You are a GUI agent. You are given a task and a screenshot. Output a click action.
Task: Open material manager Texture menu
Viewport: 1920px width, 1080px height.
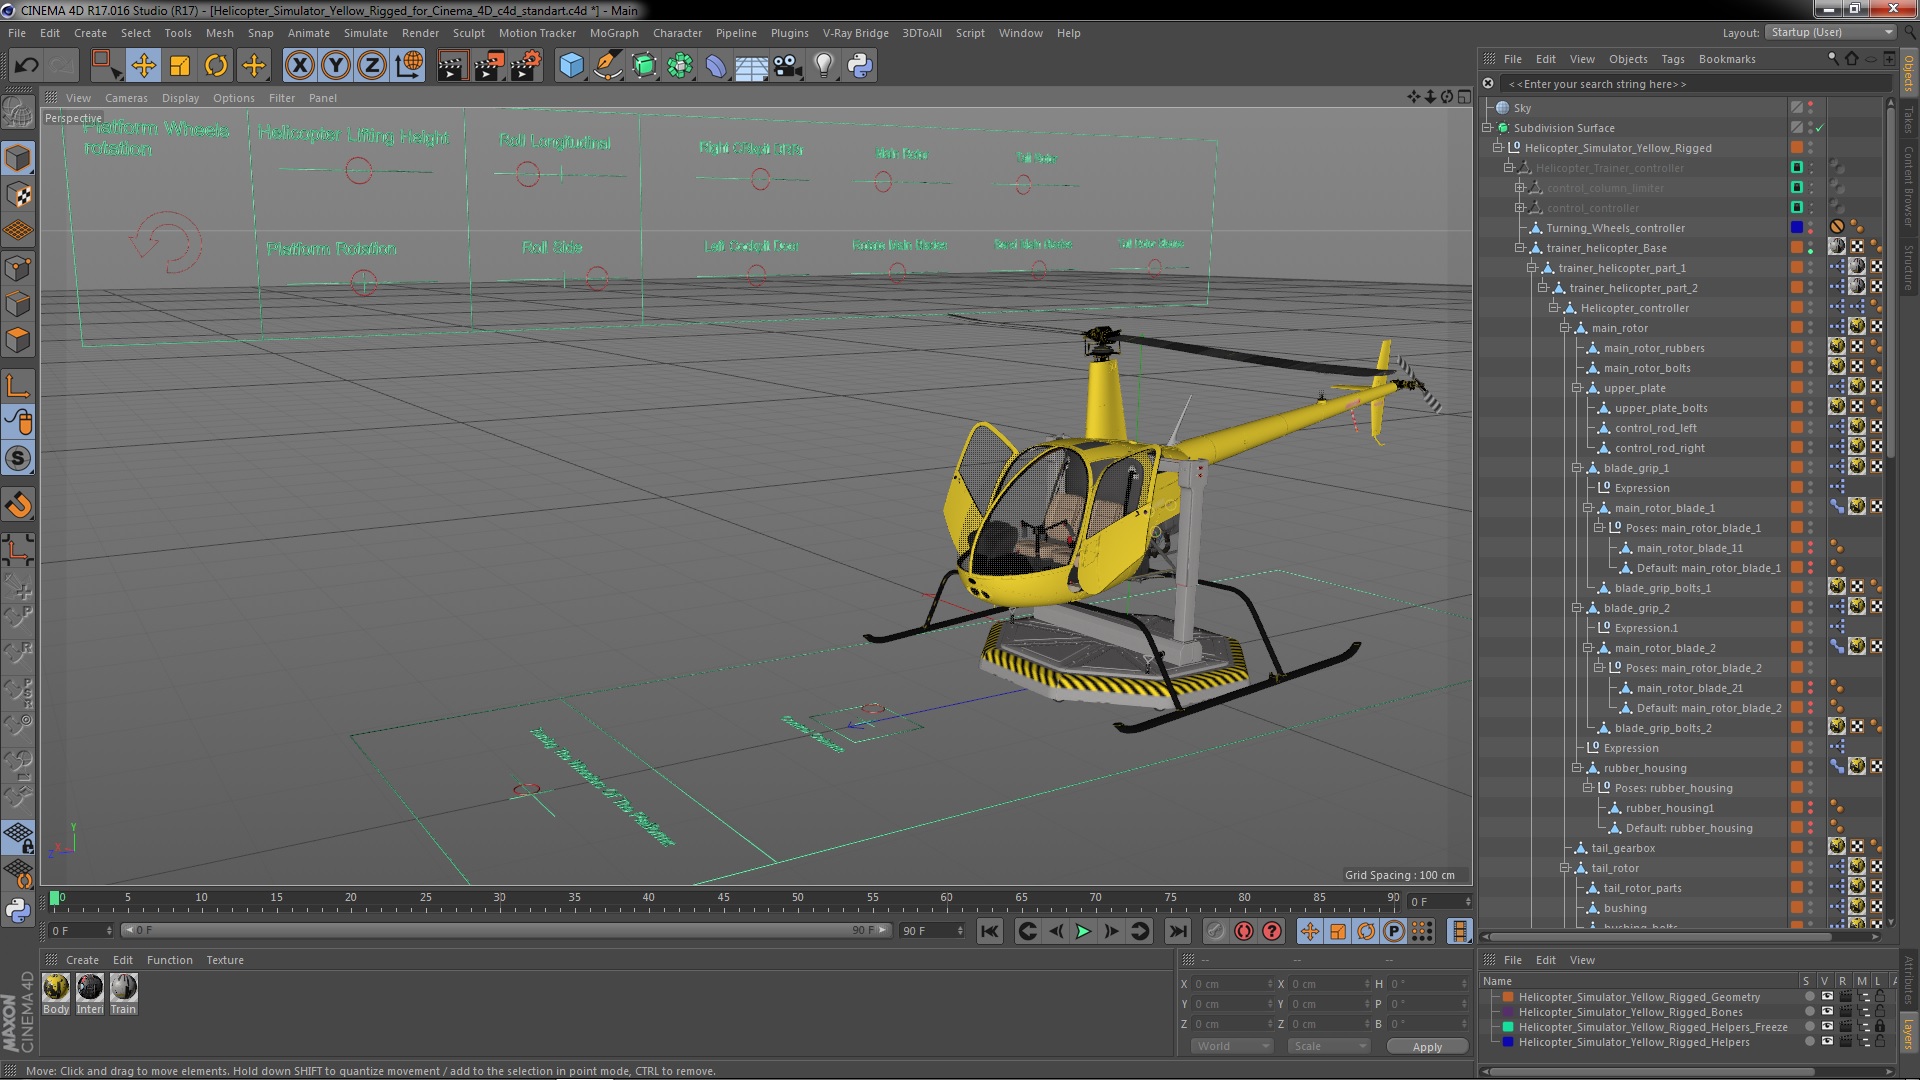pyautogui.click(x=225, y=960)
